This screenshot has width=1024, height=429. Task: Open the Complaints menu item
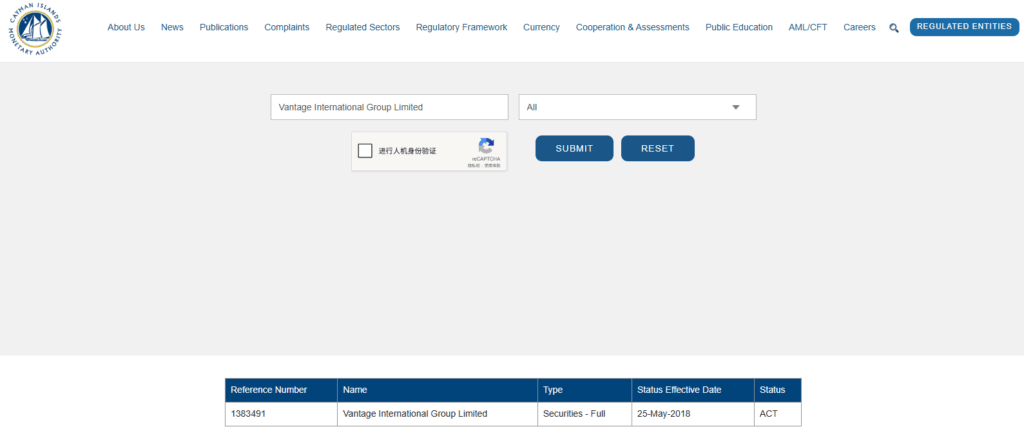click(287, 27)
